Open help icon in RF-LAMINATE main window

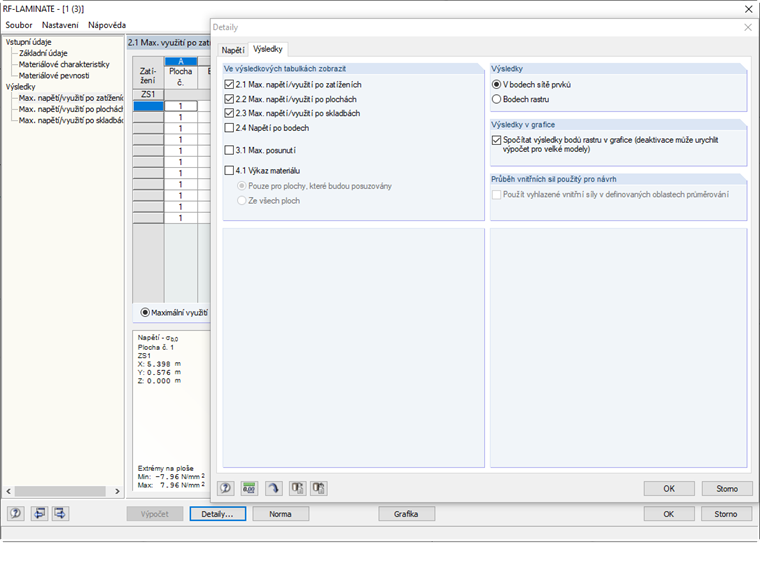[16, 513]
